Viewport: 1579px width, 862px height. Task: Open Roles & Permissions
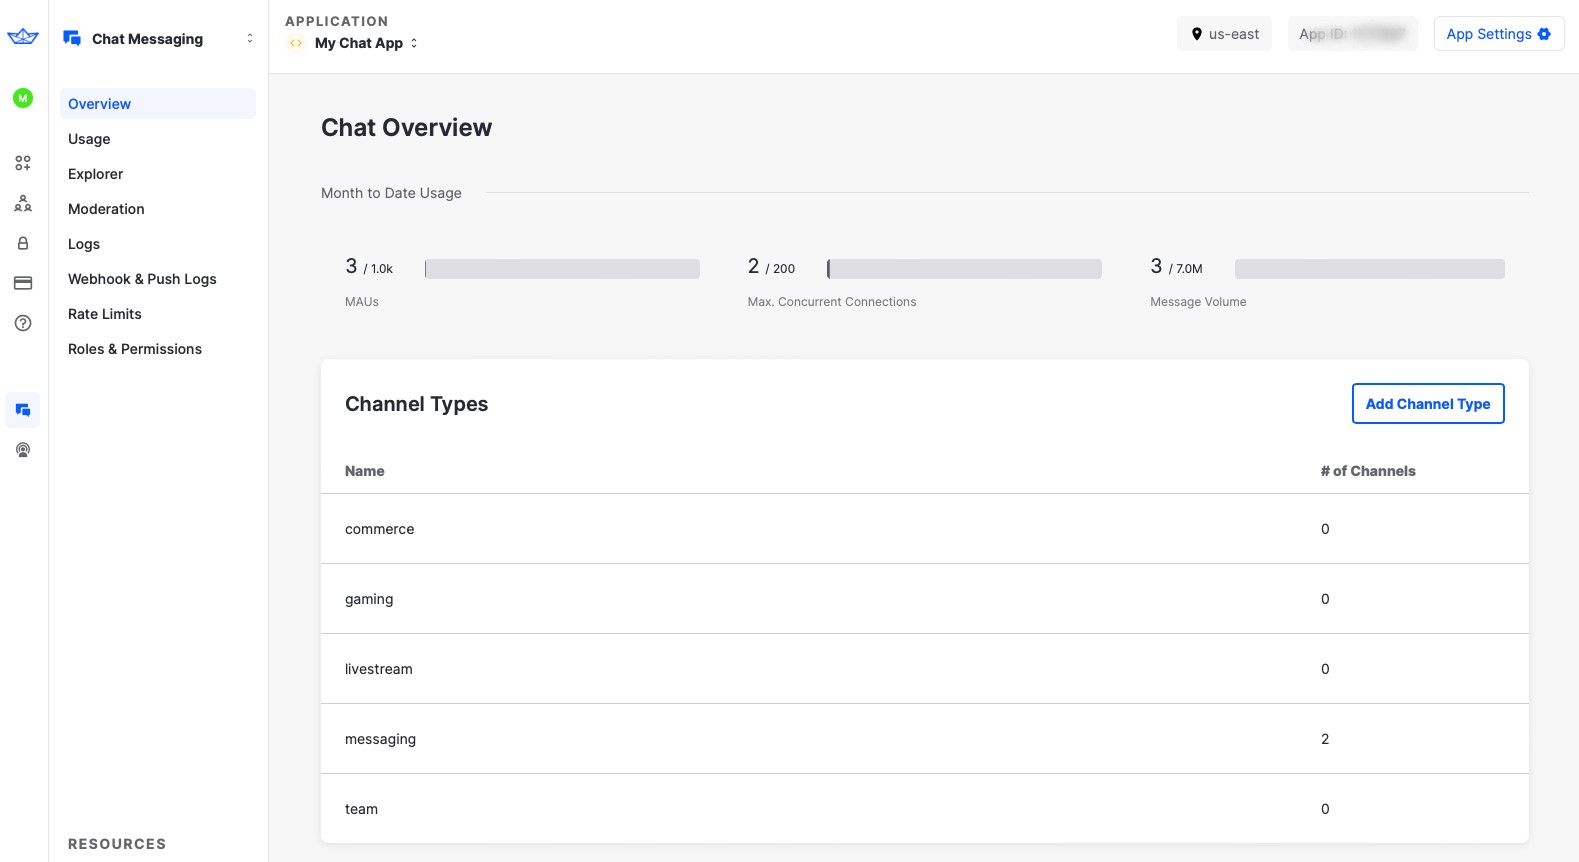158,349
